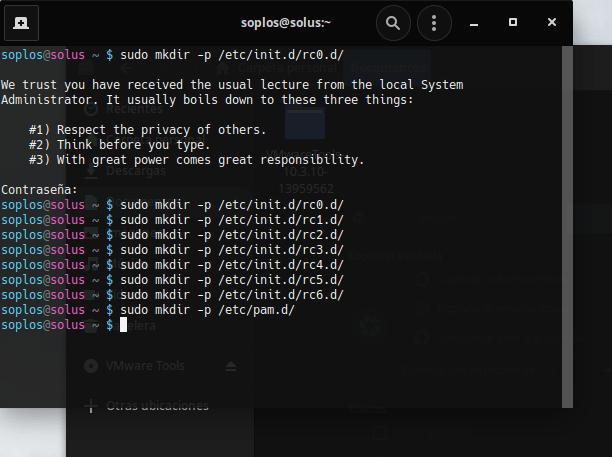Open the terminal three-dot menu

(434, 23)
